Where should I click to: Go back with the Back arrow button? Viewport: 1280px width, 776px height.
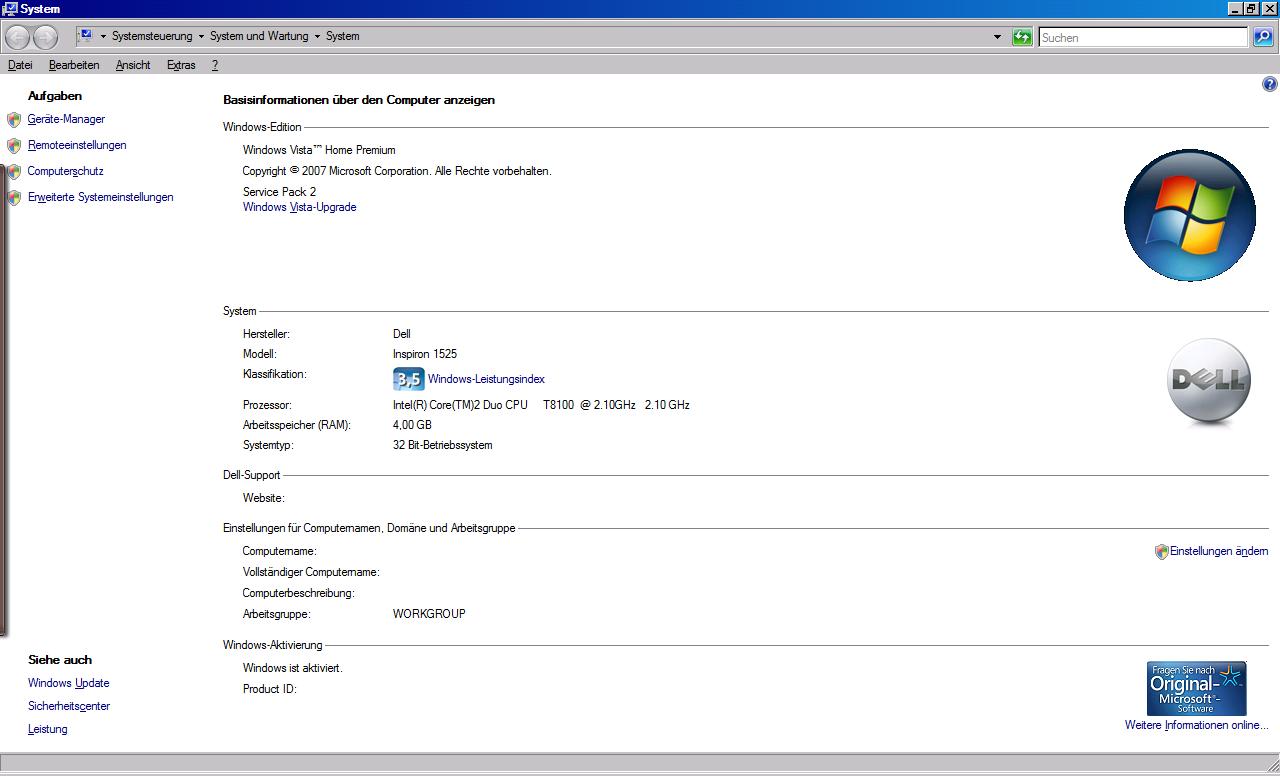tap(18, 38)
